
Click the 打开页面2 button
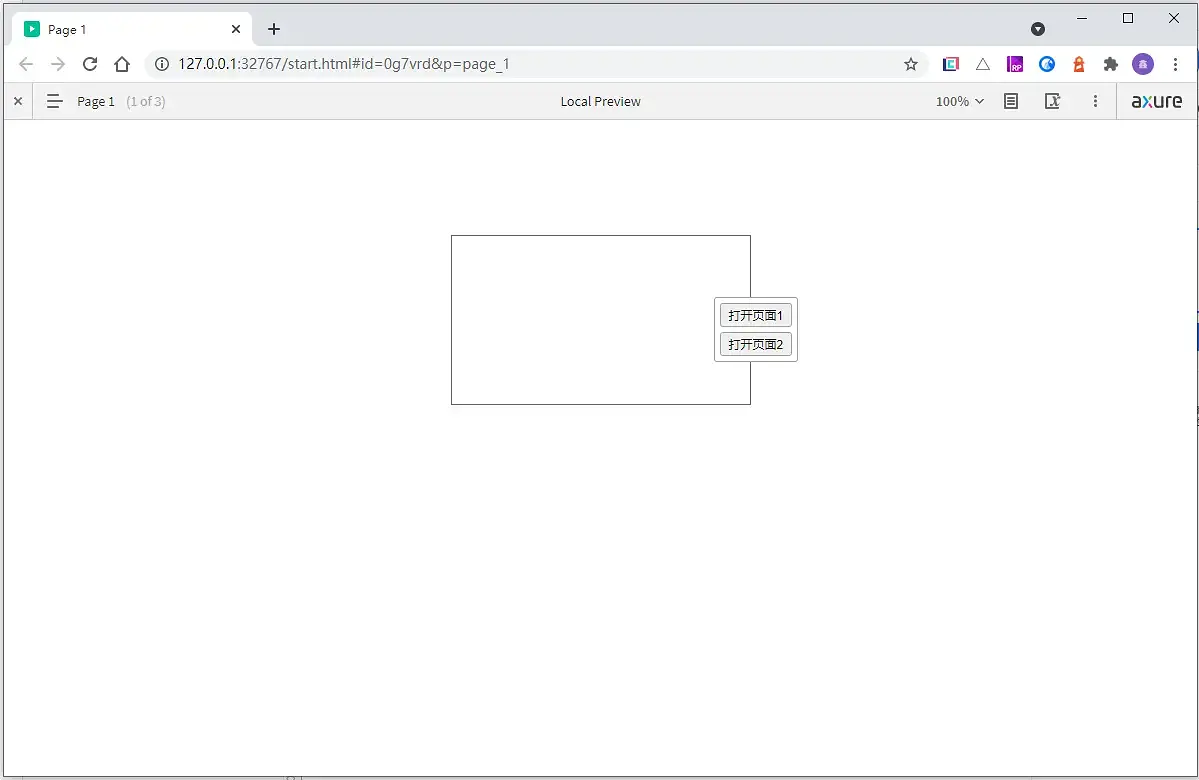pyautogui.click(x=755, y=344)
